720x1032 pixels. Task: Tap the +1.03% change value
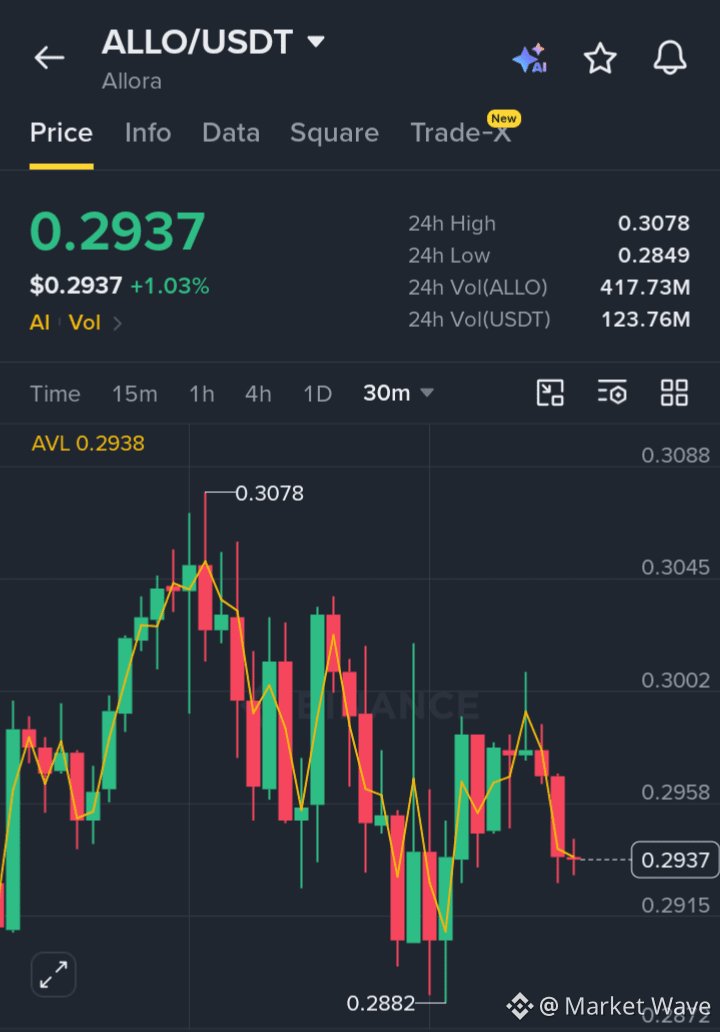pyautogui.click(x=170, y=286)
